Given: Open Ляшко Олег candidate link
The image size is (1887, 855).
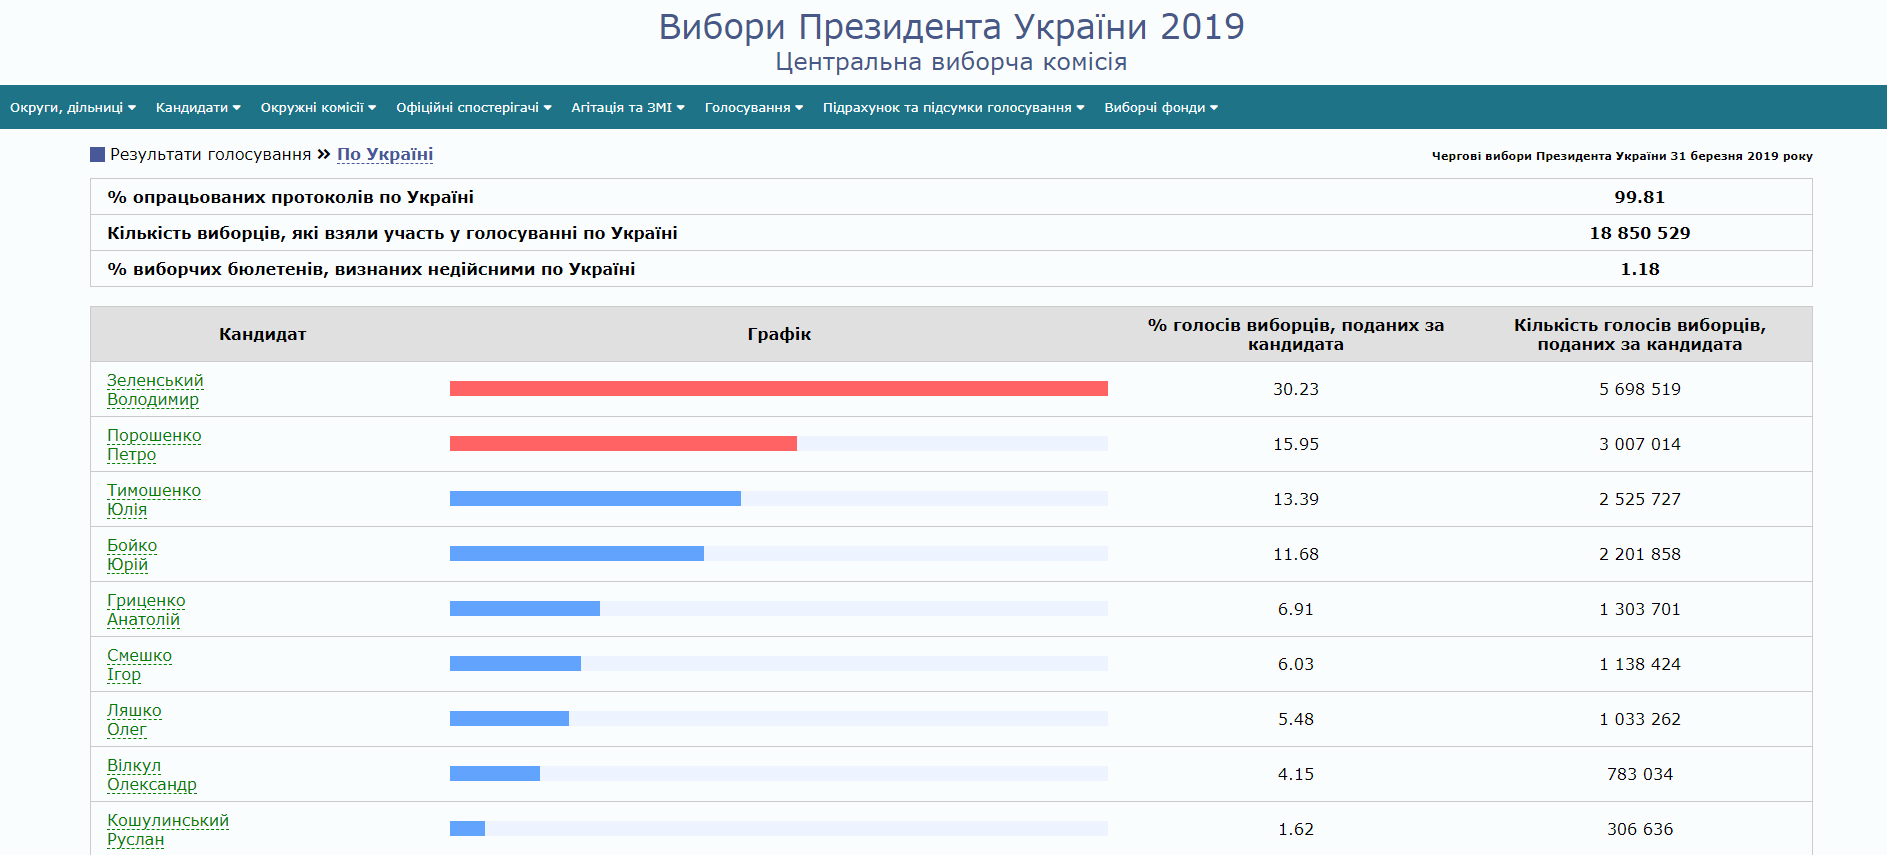Looking at the screenshot, I should pyautogui.click(x=134, y=720).
